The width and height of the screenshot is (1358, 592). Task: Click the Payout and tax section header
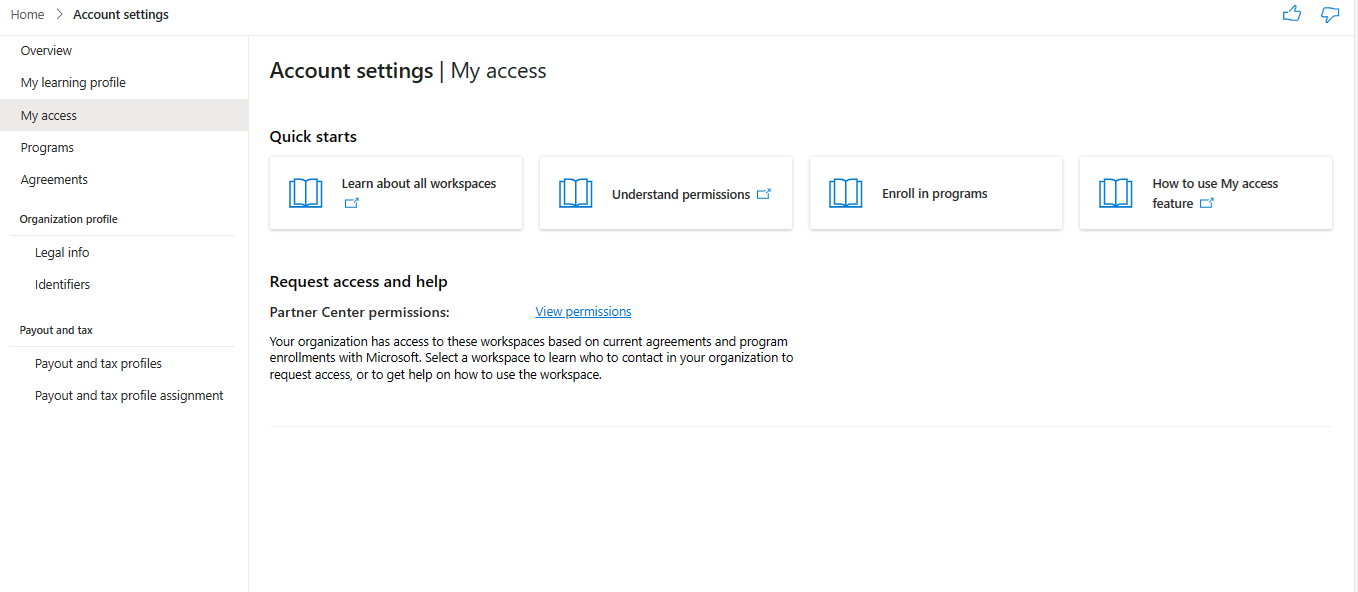[56, 330]
